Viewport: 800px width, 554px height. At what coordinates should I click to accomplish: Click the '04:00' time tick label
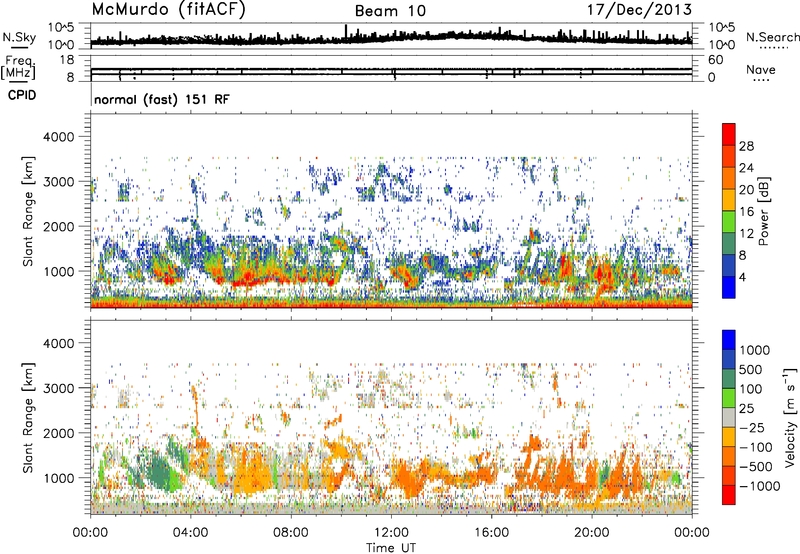(x=190, y=533)
